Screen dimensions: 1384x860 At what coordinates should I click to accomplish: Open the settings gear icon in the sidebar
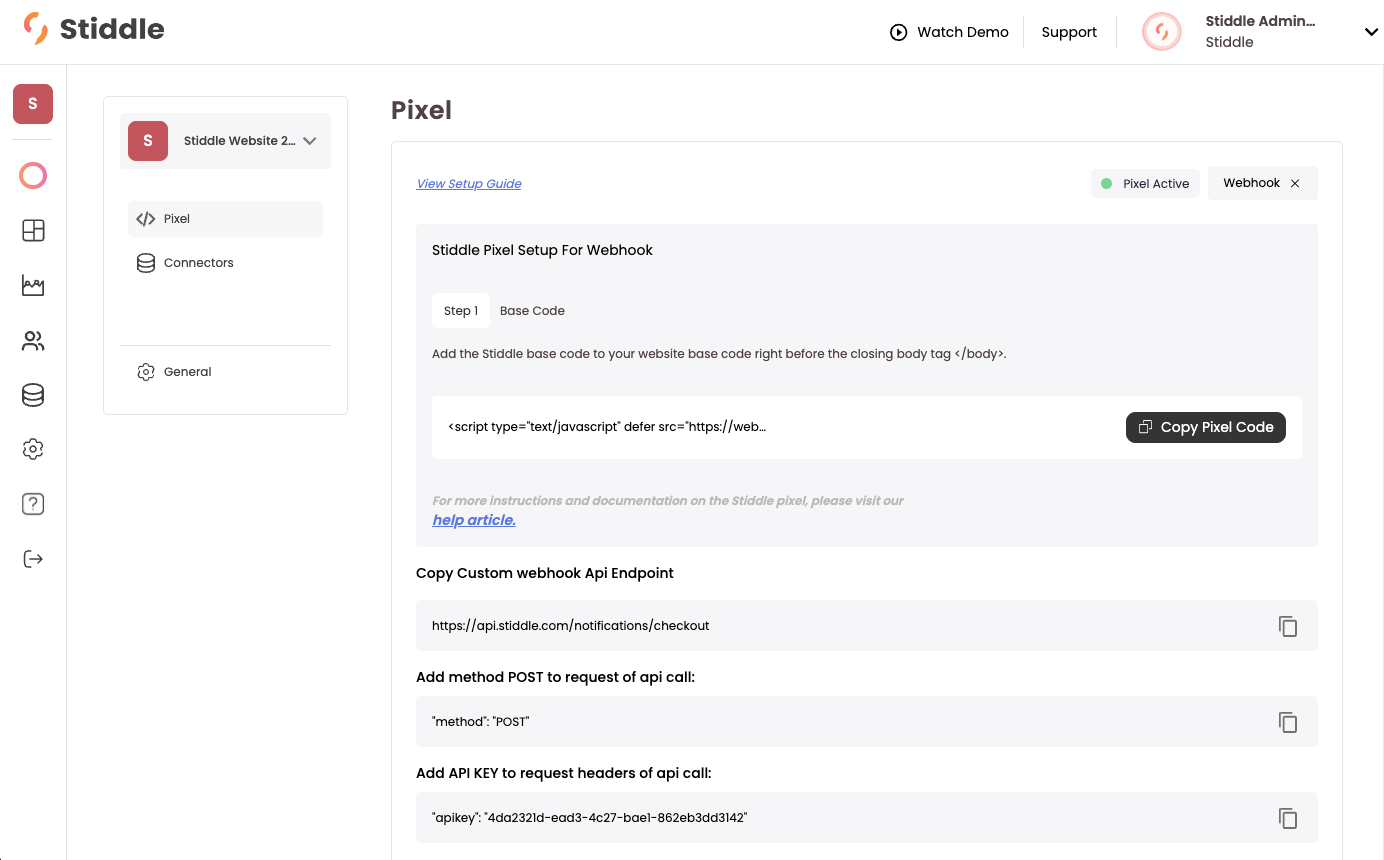coord(33,449)
